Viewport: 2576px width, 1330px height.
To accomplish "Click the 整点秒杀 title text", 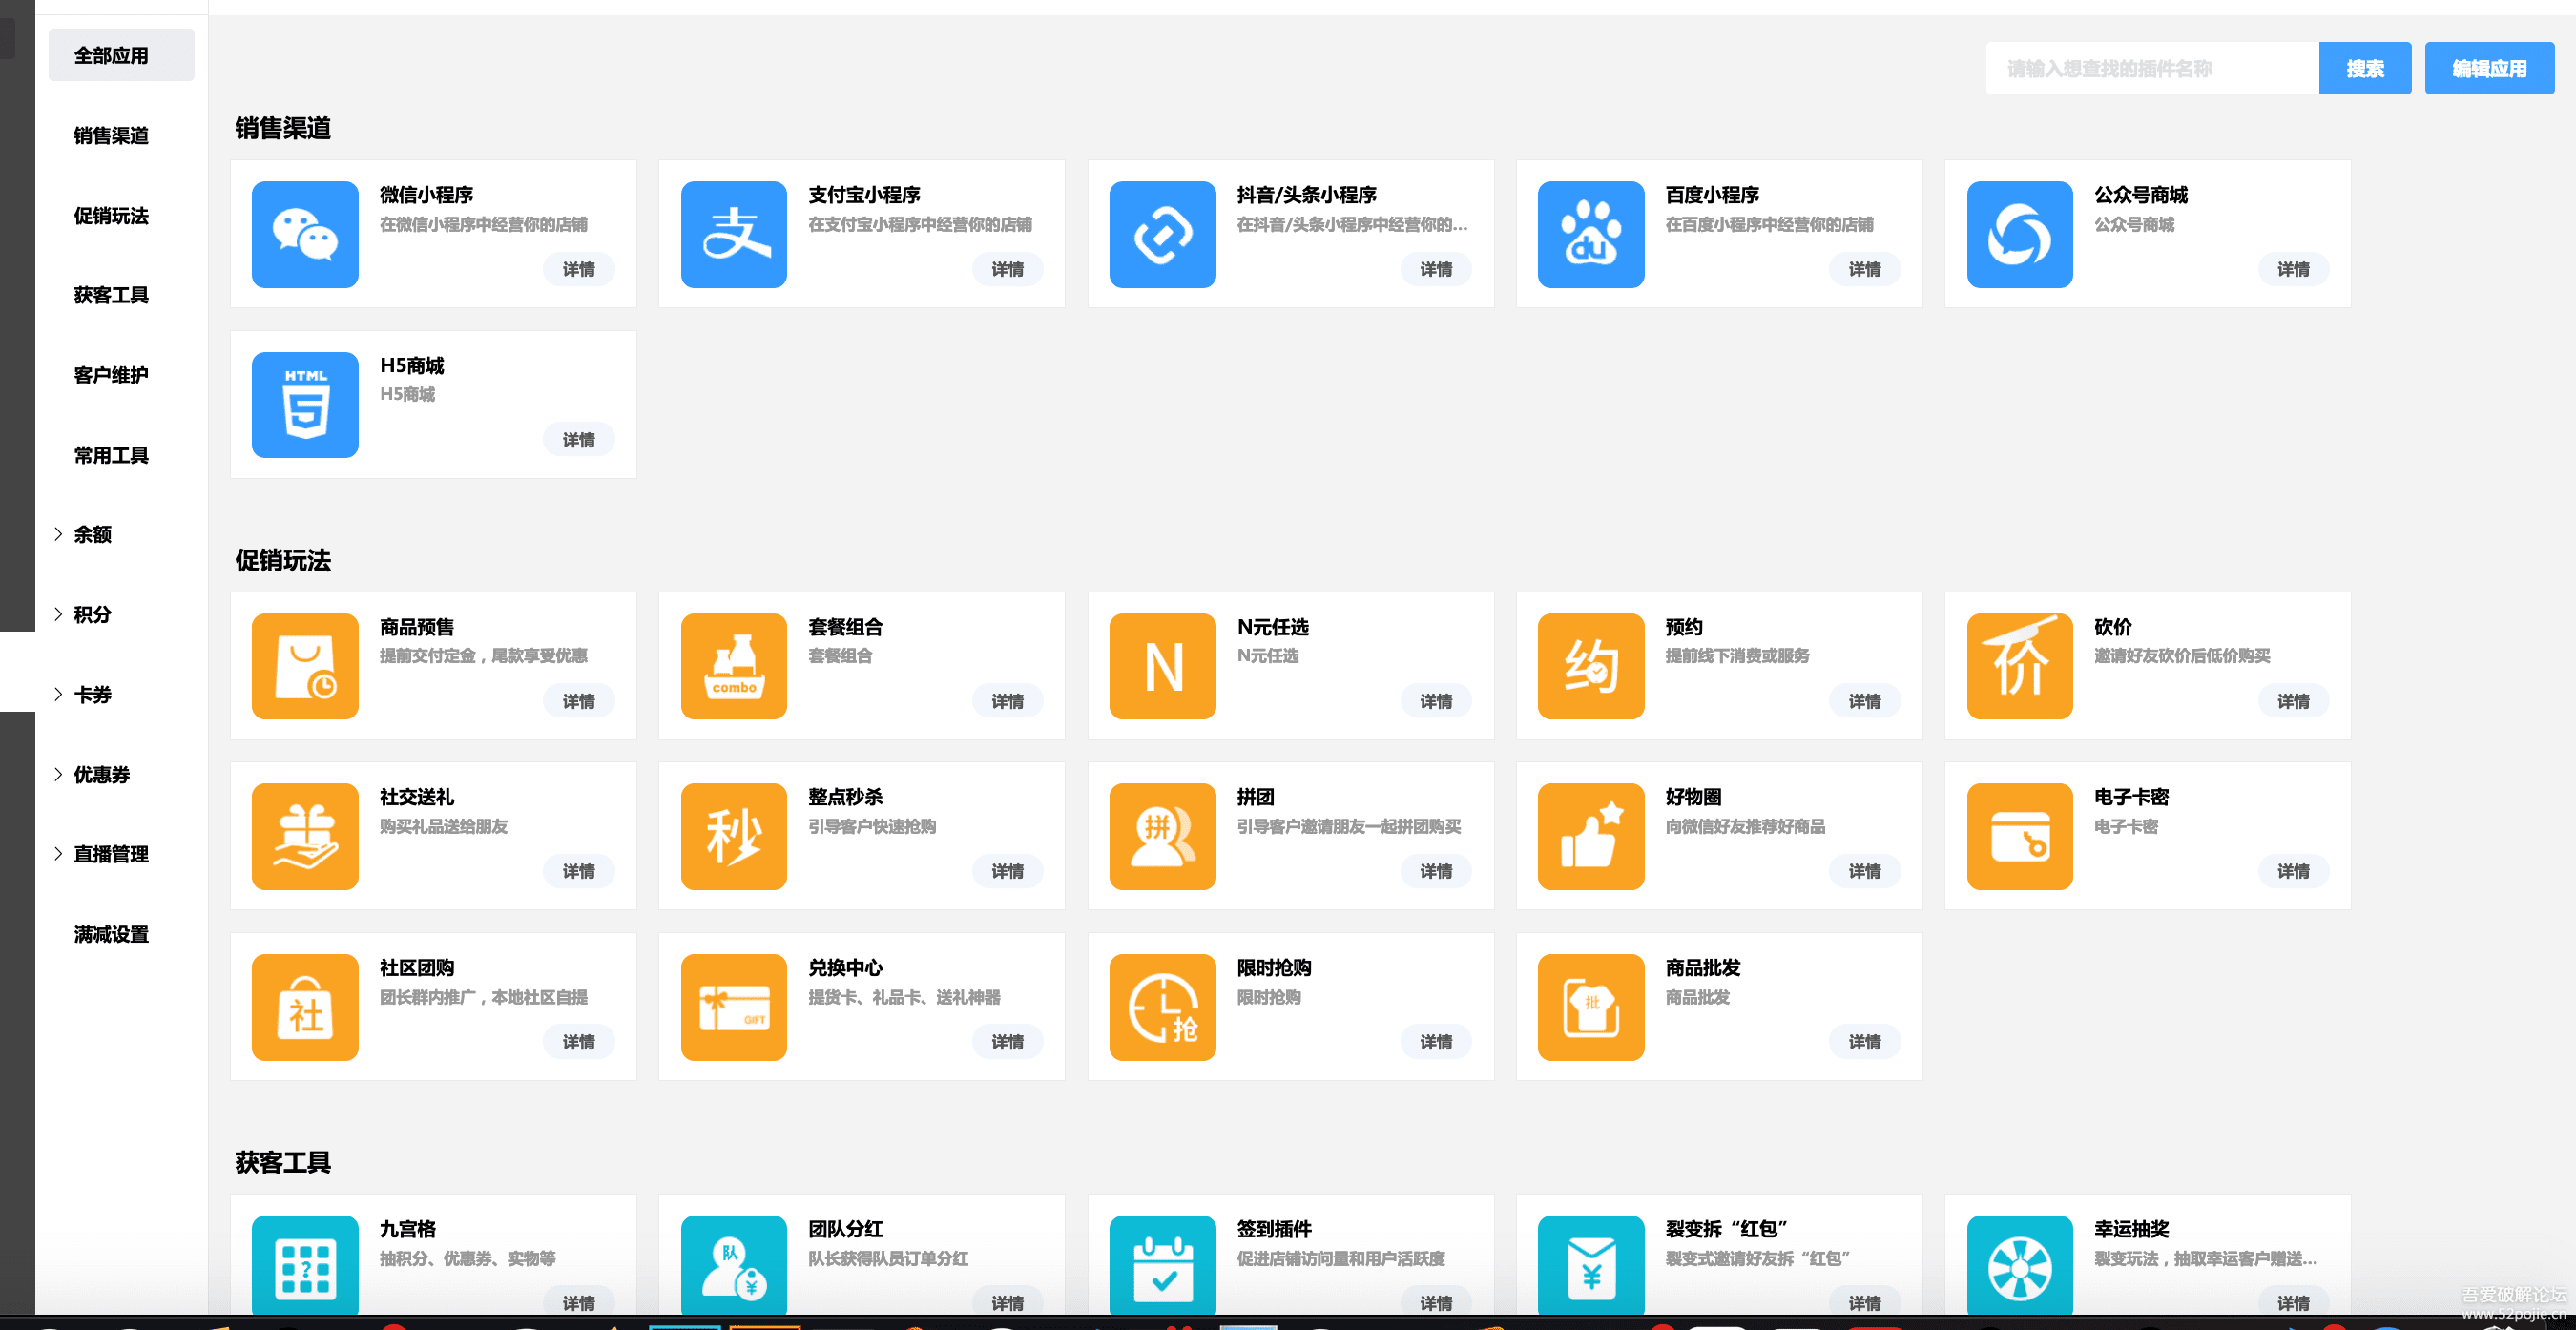I will (x=846, y=797).
